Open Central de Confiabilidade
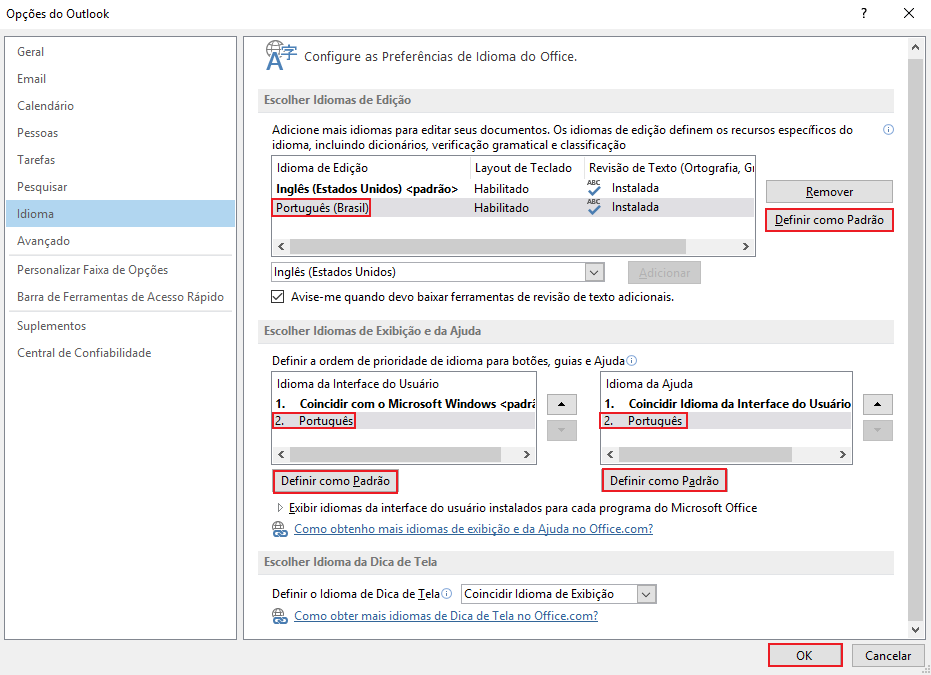Image resolution: width=931 pixels, height=675 pixels. tap(121, 353)
